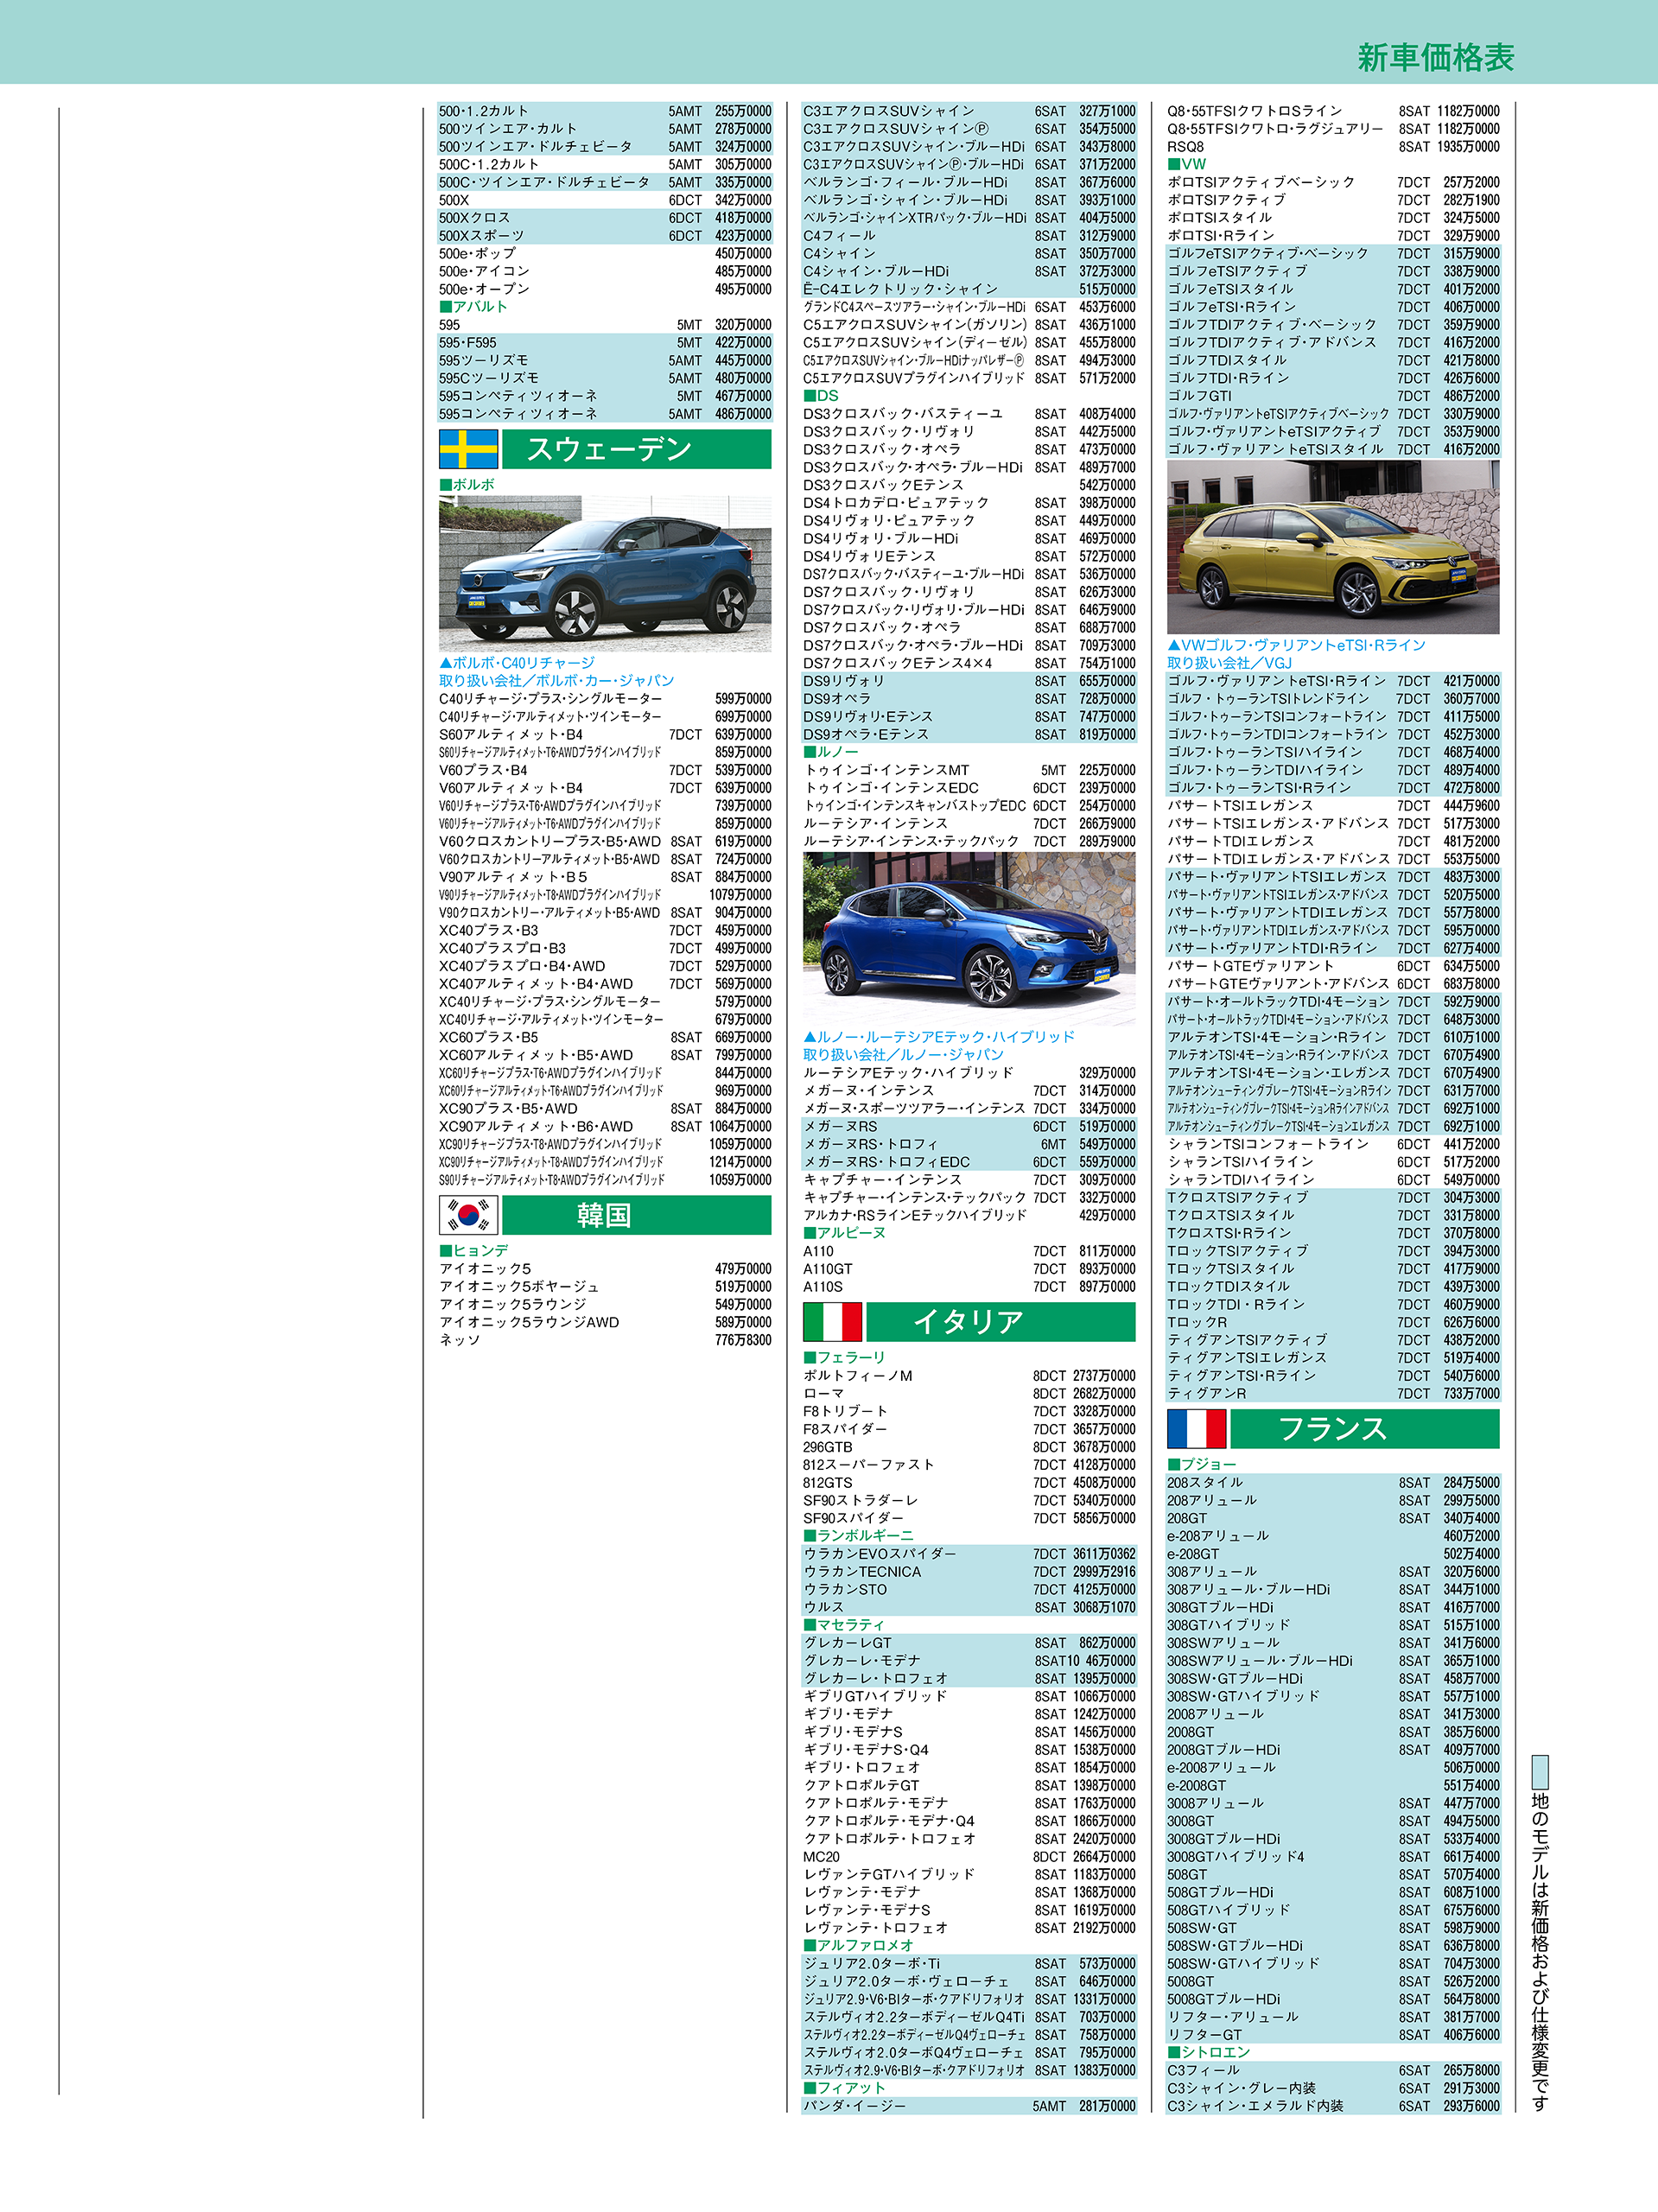Click the 新車価格表 page title
The width and height of the screenshot is (1658, 2212).
(1435, 58)
